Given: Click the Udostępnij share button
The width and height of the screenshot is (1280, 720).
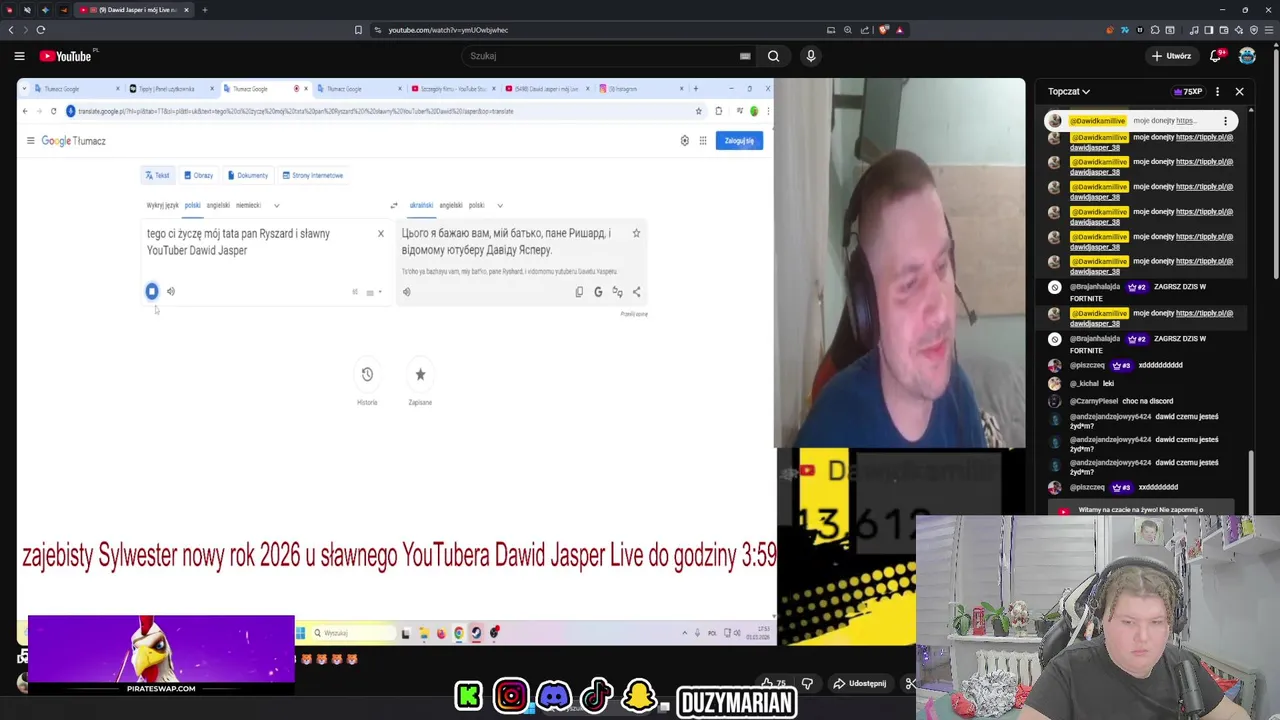Looking at the screenshot, I should pyautogui.click(x=859, y=684).
